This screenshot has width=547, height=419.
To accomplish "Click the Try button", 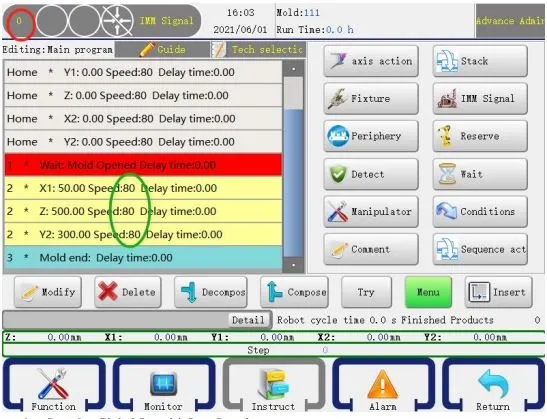I will (x=366, y=292).
